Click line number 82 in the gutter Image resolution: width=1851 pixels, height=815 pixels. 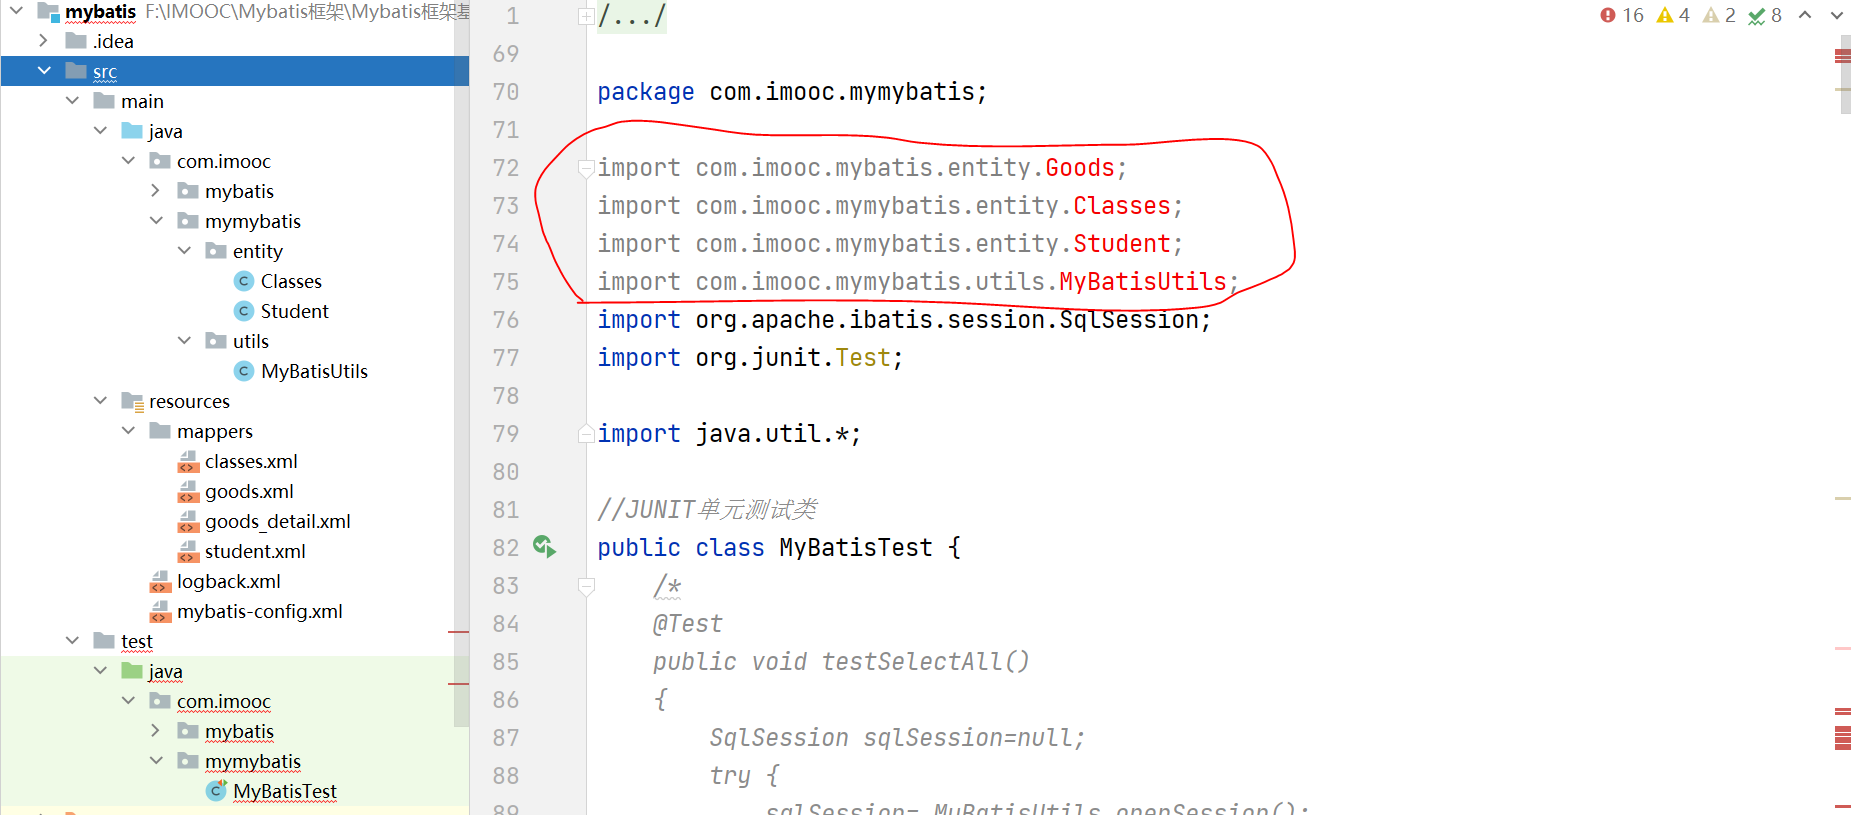506,548
